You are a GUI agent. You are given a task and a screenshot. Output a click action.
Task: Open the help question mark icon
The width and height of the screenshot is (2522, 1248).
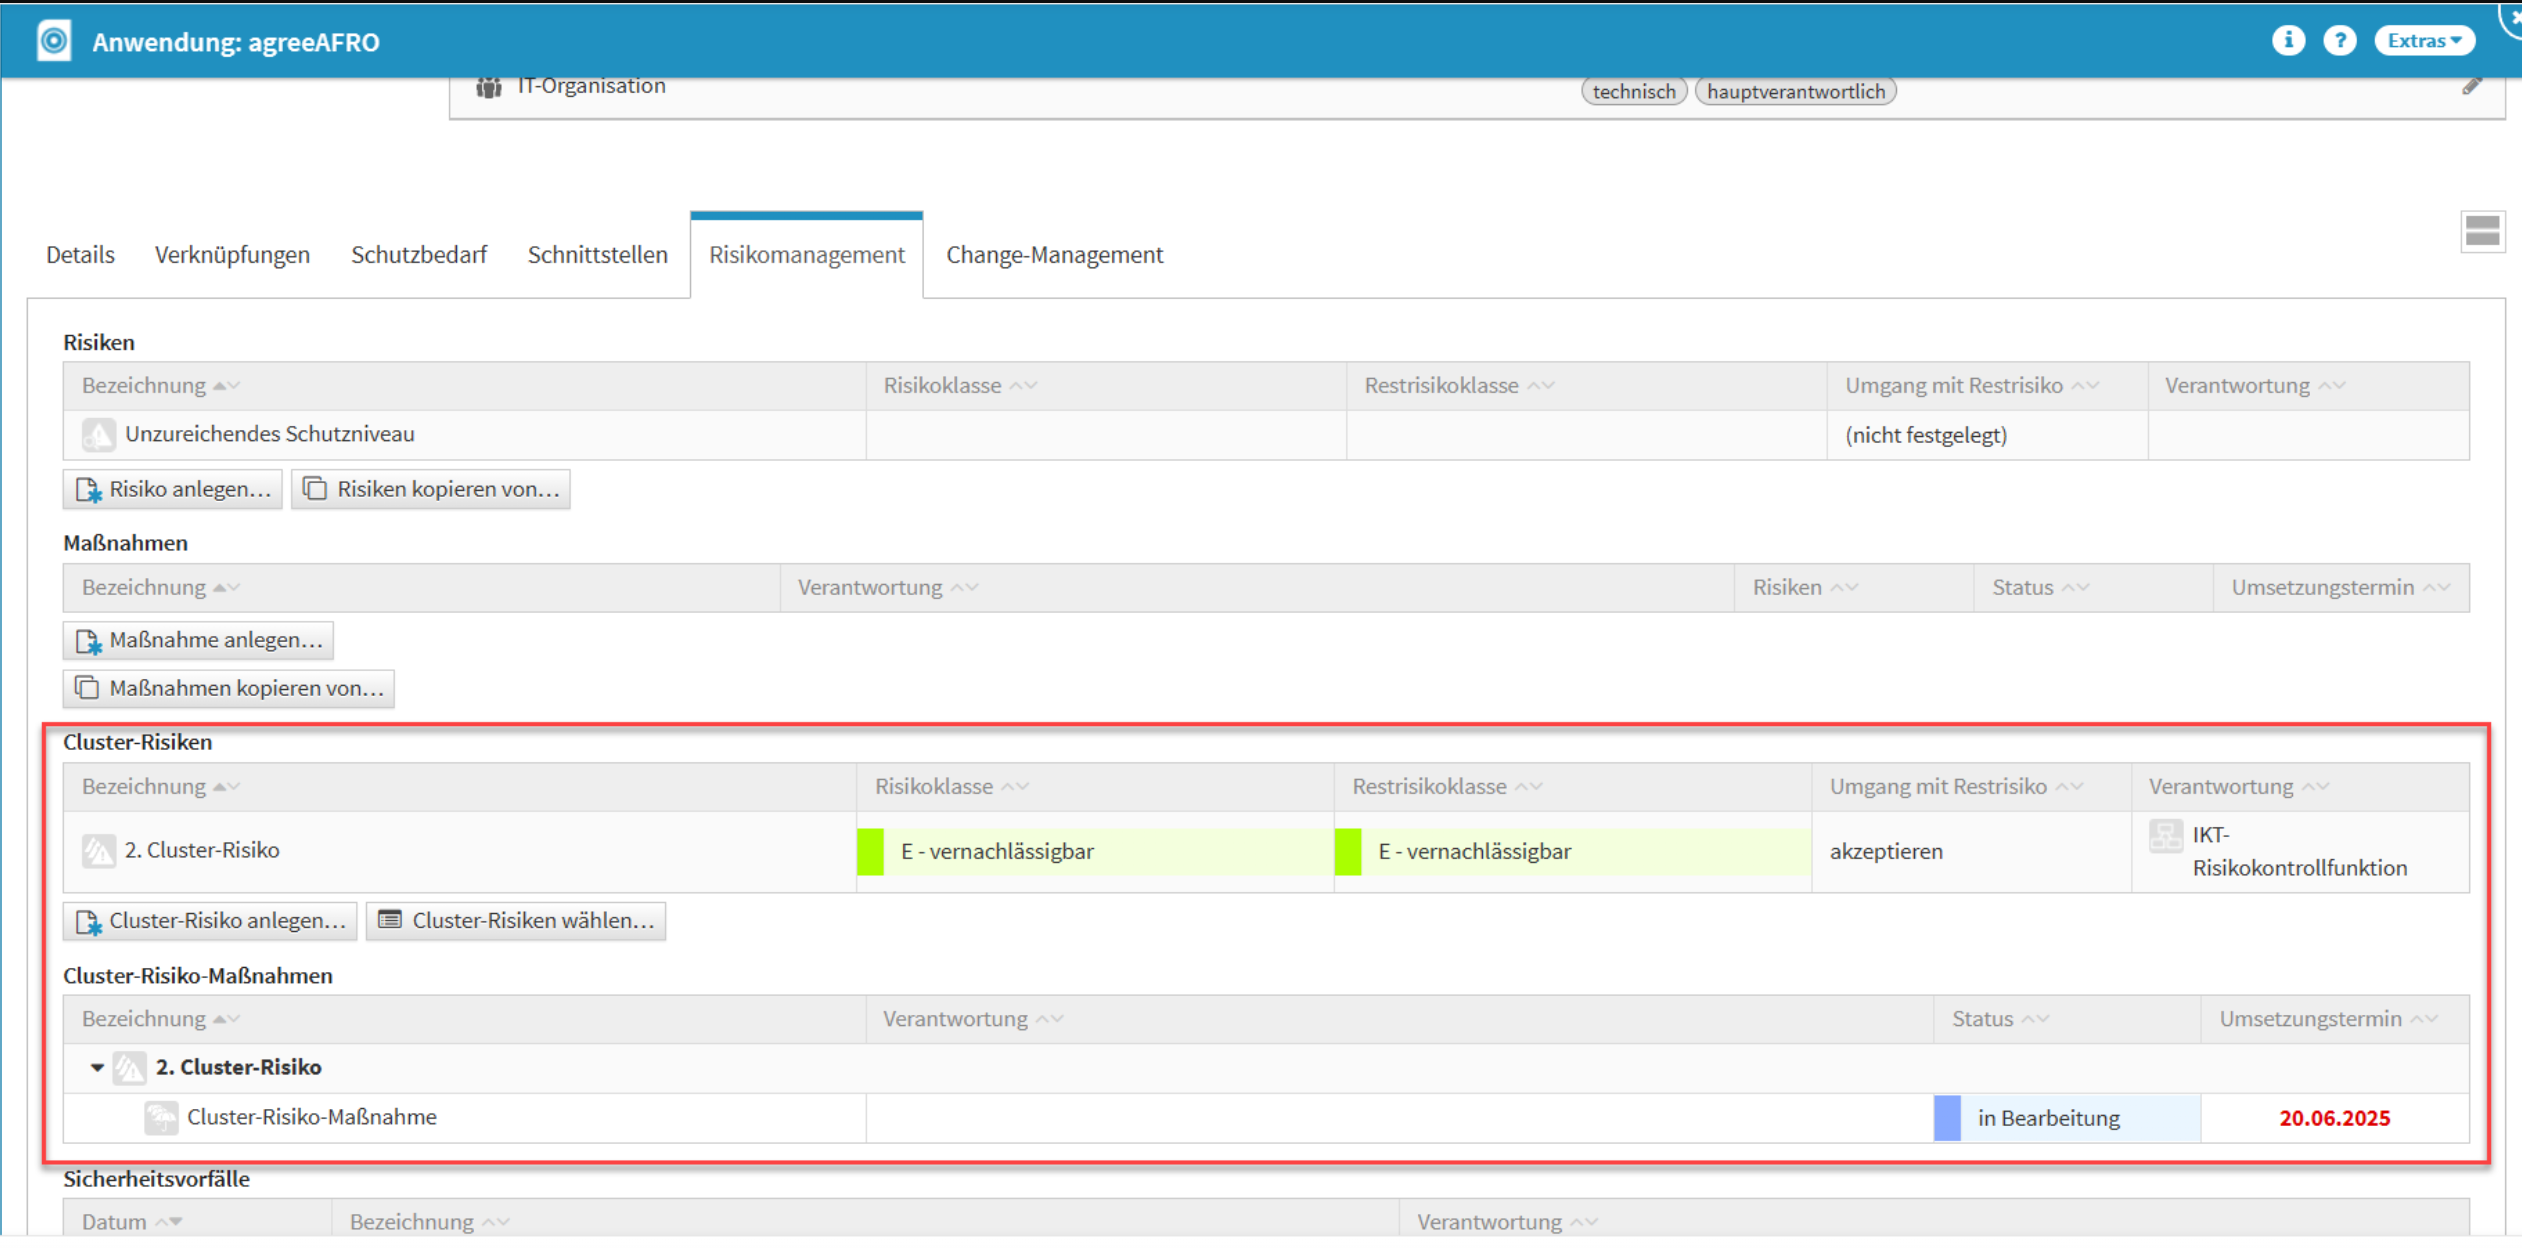(2339, 40)
